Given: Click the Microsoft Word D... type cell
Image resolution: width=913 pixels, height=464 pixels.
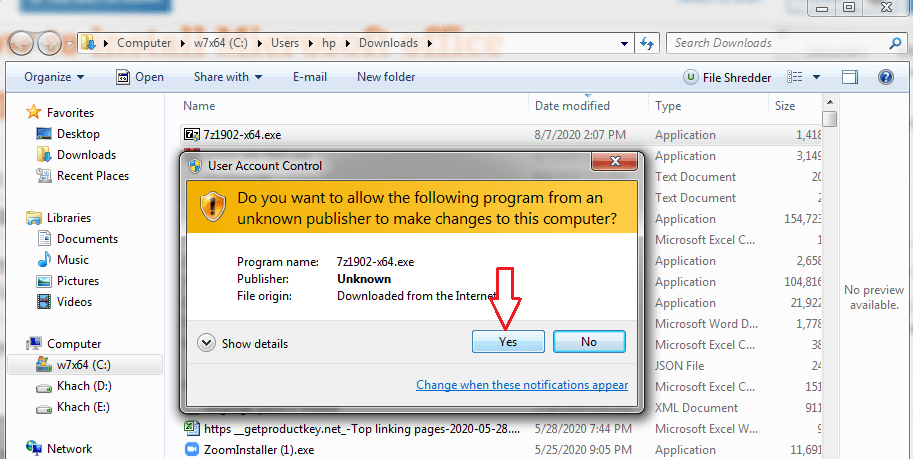Looking at the screenshot, I should pyautogui.click(x=705, y=324).
